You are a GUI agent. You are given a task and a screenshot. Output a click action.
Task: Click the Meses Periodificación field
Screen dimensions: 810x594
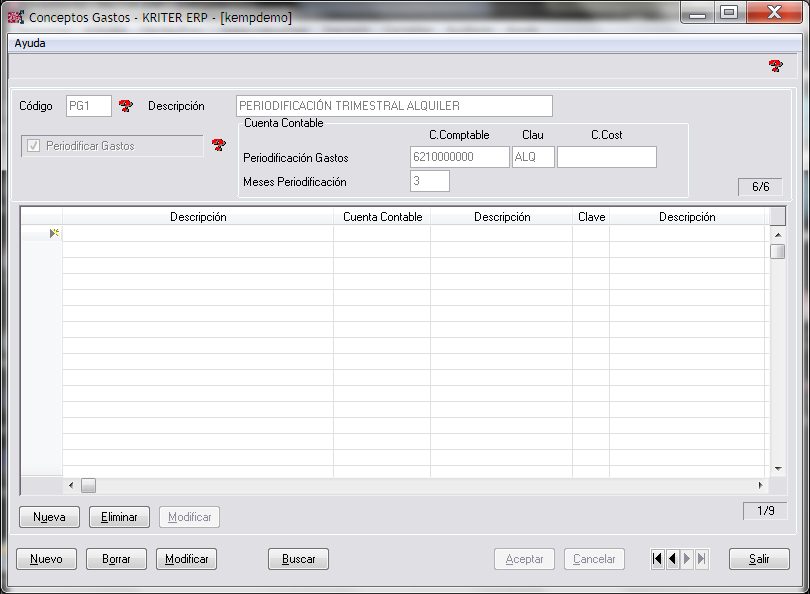pos(430,181)
